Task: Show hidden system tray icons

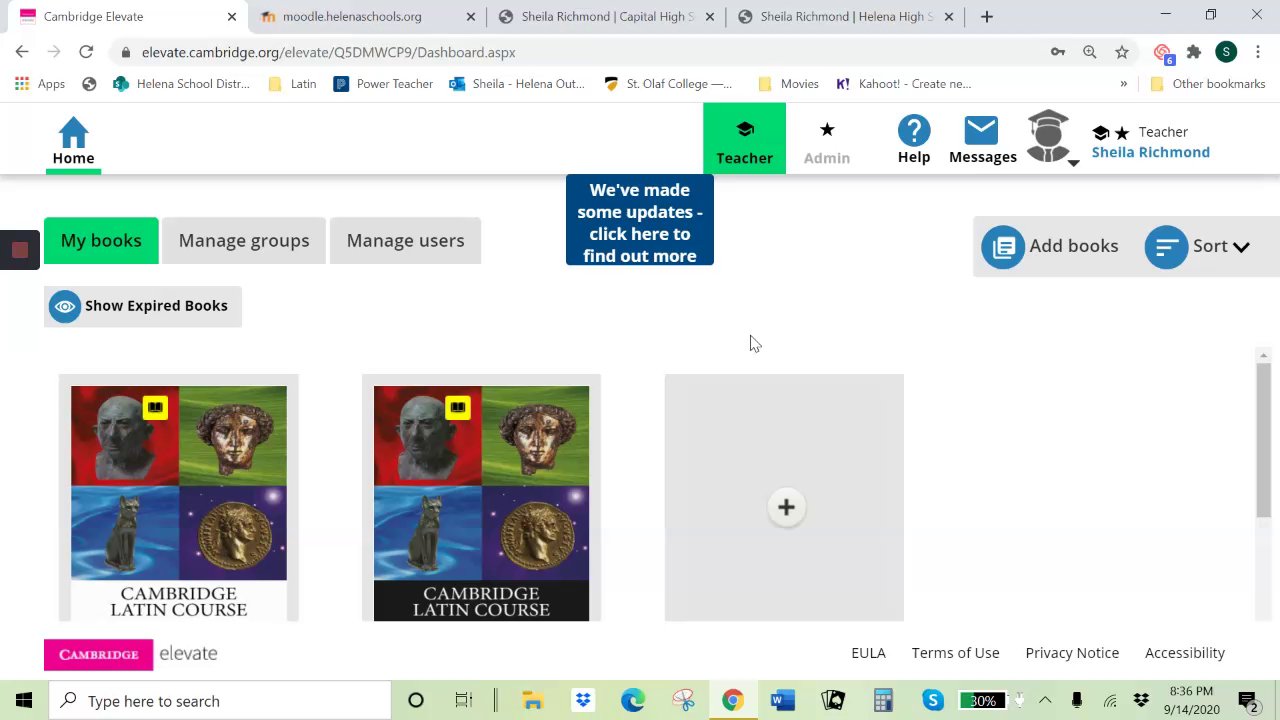Action: [x=1045, y=700]
